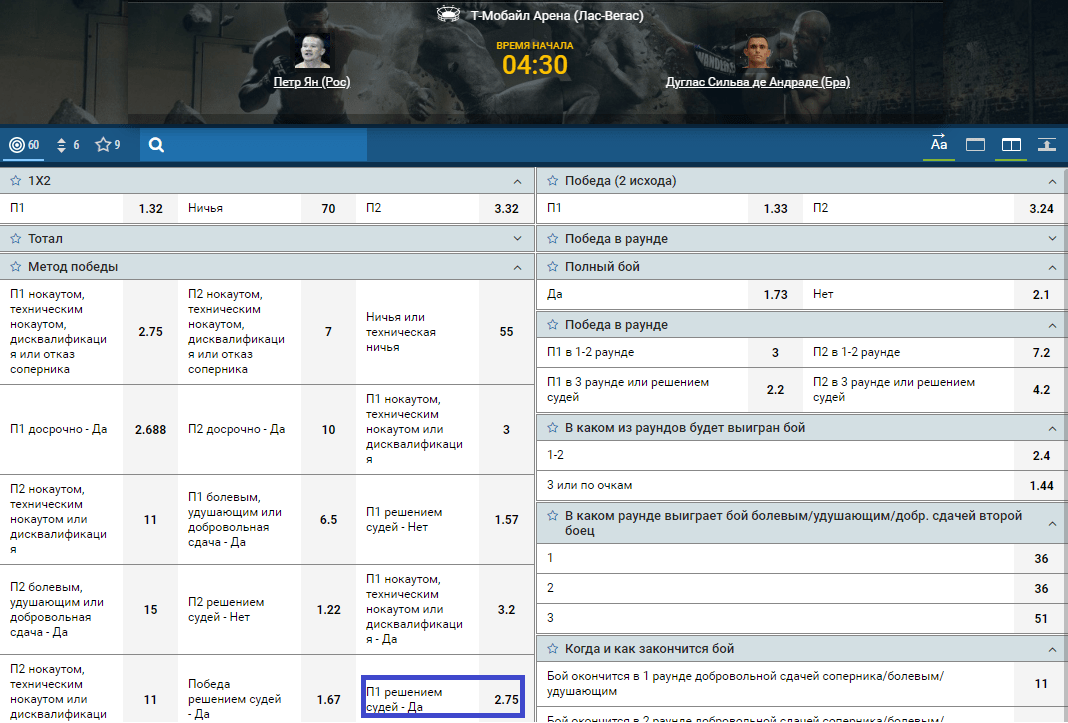Star the 'В каком из раундов будет выигран бой' market
This screenshot has width=1068, height=723.
[x=552, y=428]
